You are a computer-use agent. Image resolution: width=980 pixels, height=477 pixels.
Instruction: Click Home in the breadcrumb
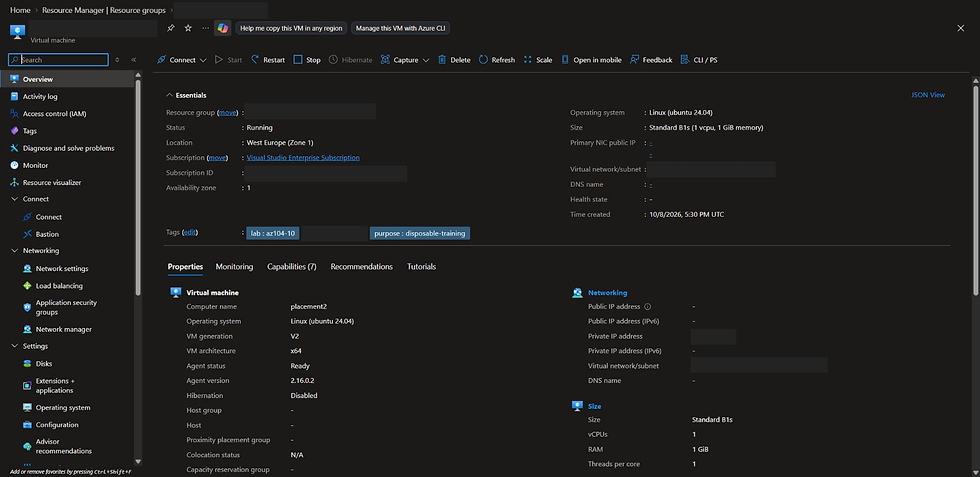[20, 11]
